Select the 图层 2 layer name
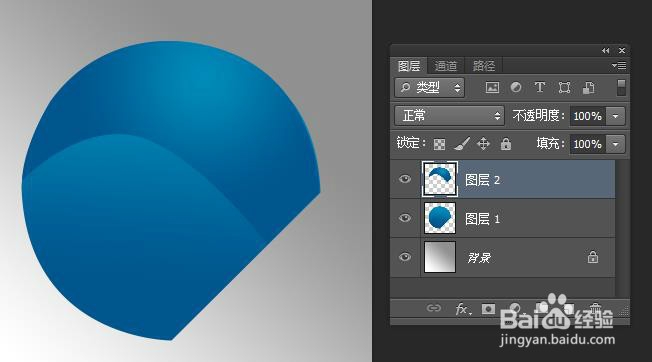Image resolution: width=652 pixels, height=362 pixels. (482, 180)
